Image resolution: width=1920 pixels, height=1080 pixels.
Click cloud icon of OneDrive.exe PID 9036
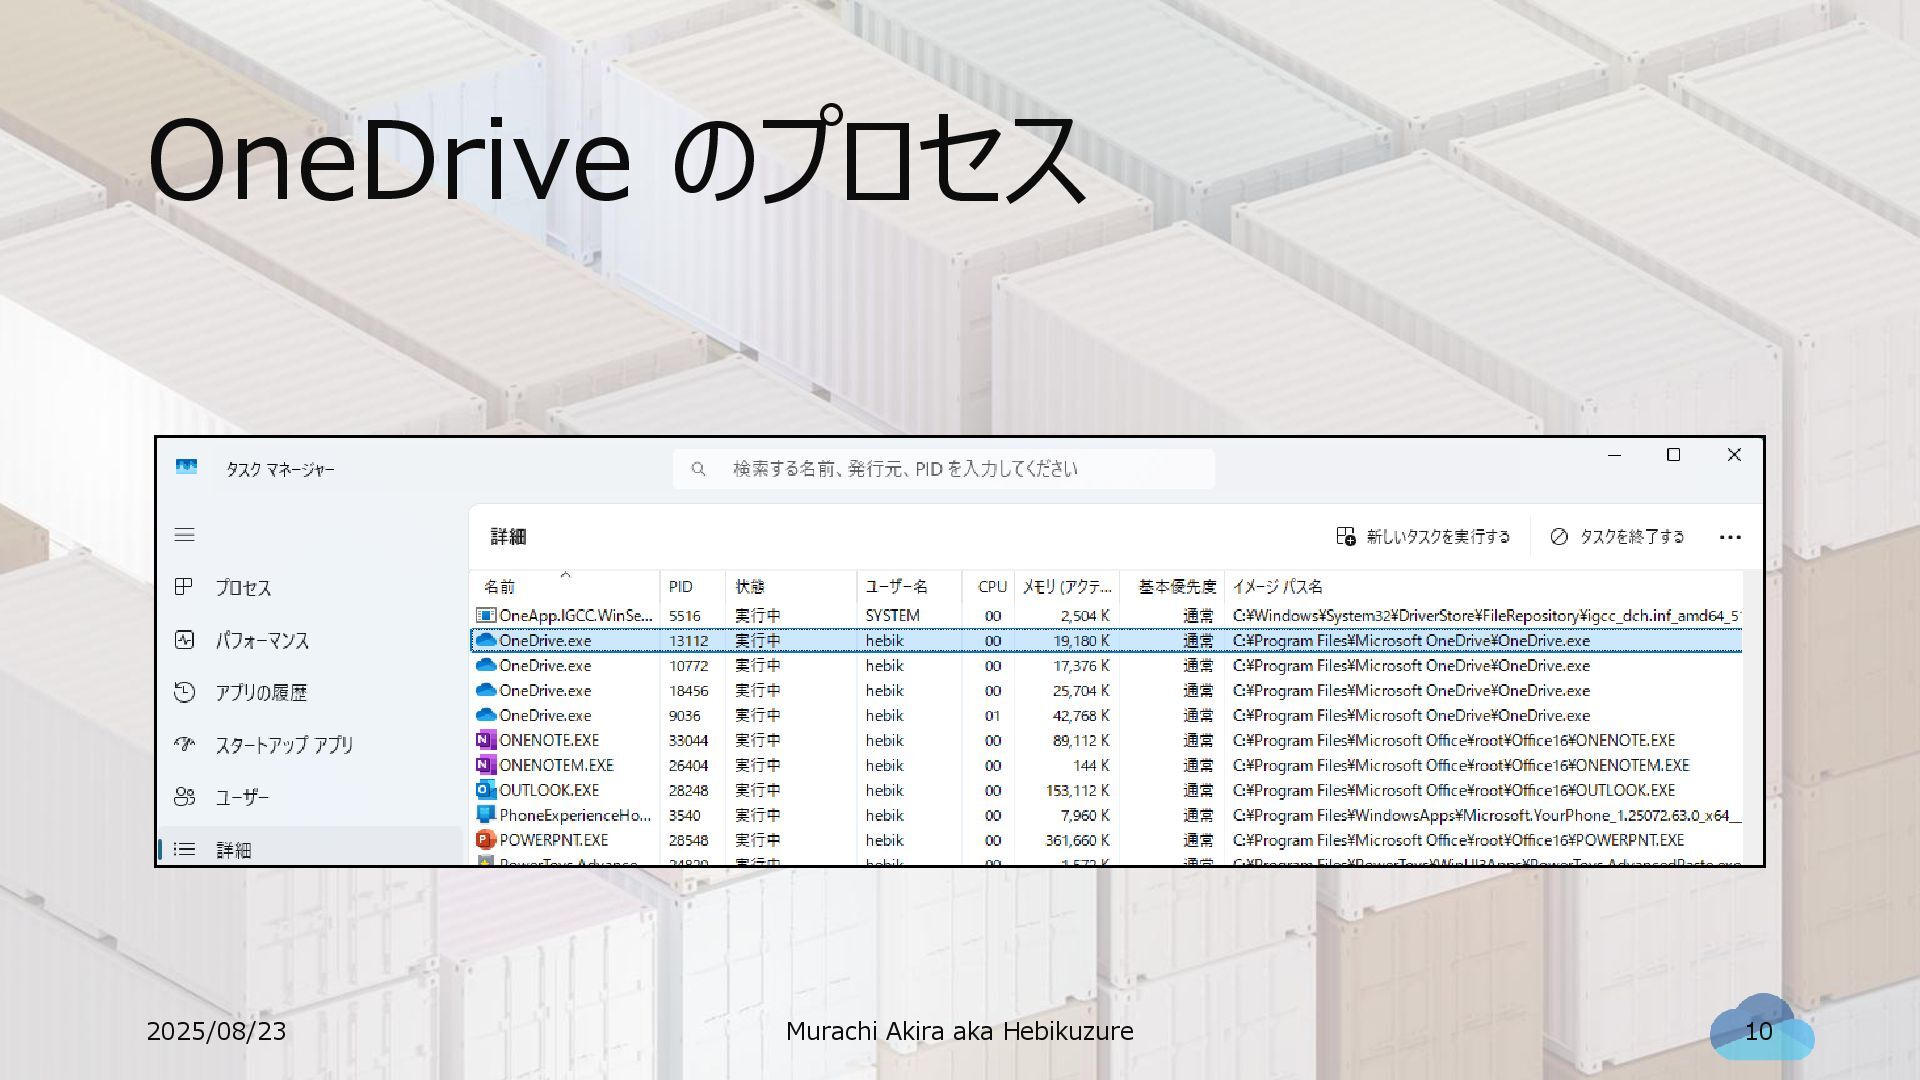[x=486, y=715]
